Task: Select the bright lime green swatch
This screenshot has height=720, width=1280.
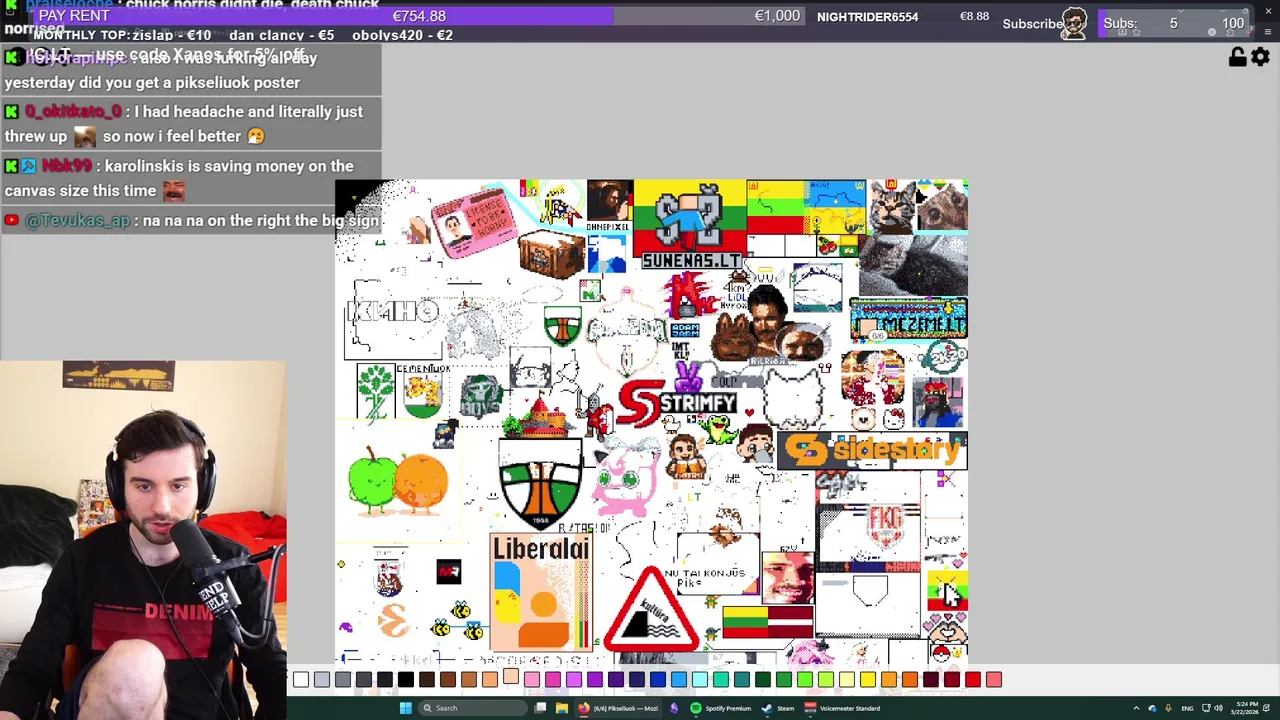Action: (805, 680)
